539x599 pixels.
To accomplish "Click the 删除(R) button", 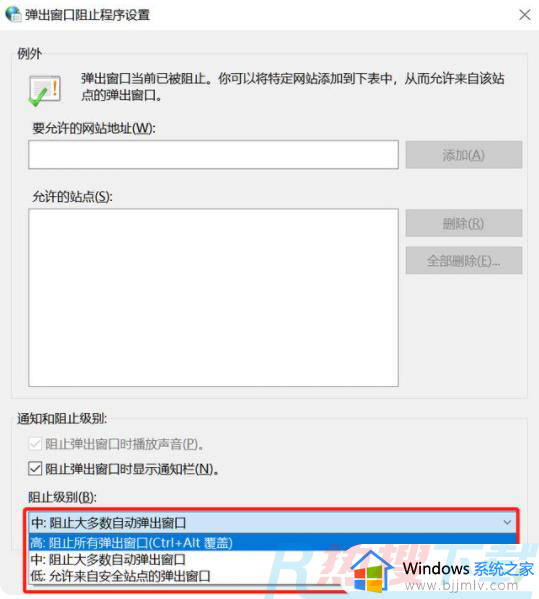I will [x=464, y=223].
